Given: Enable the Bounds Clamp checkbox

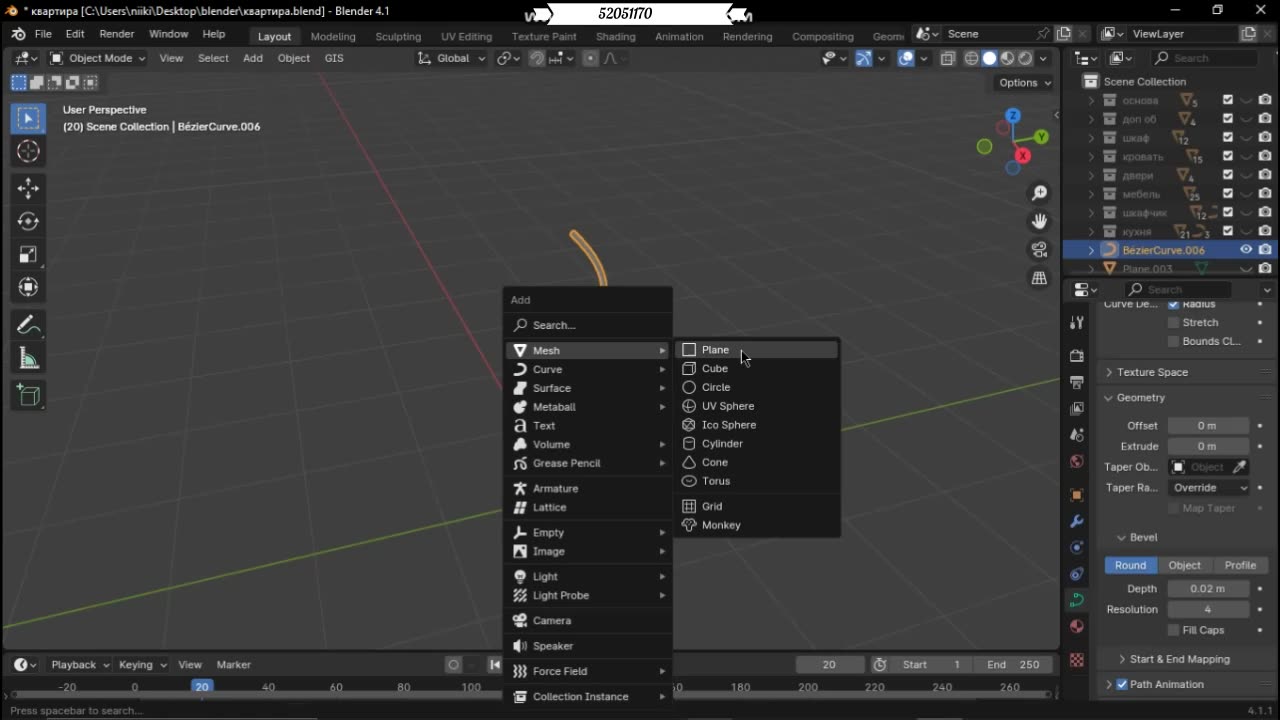Looking at the screenshot, I should (1174, 341).
